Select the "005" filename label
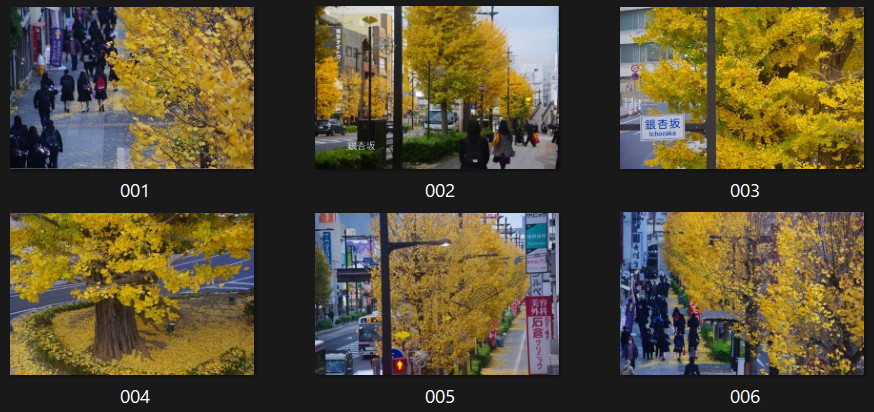Image resolution: width=874 pixels, height=412 pixels. pyautogui.click(x=439, y=396)
